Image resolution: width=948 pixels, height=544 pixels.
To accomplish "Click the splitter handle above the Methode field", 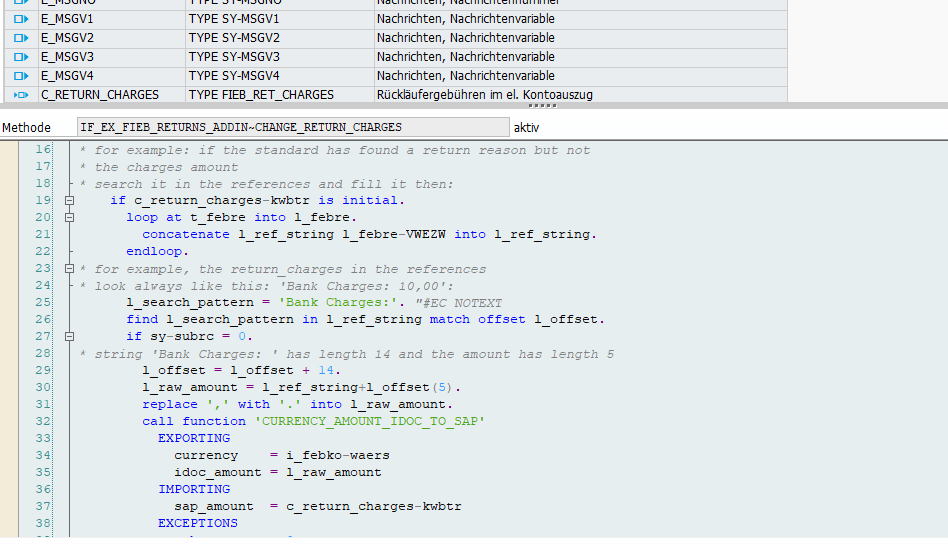I will click(542, 105).
